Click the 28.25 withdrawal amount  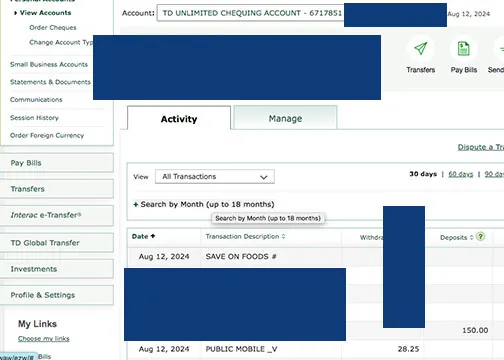[x=408, y=349]
